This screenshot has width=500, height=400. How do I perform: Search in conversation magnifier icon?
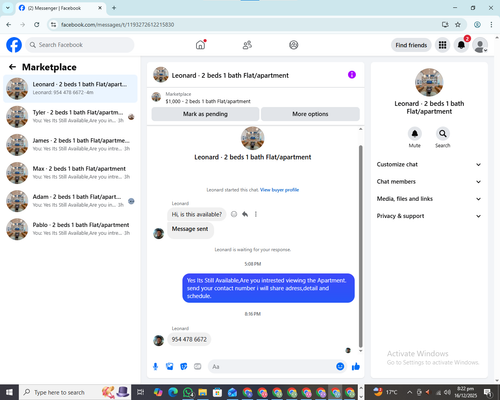[x=442, y=134]
